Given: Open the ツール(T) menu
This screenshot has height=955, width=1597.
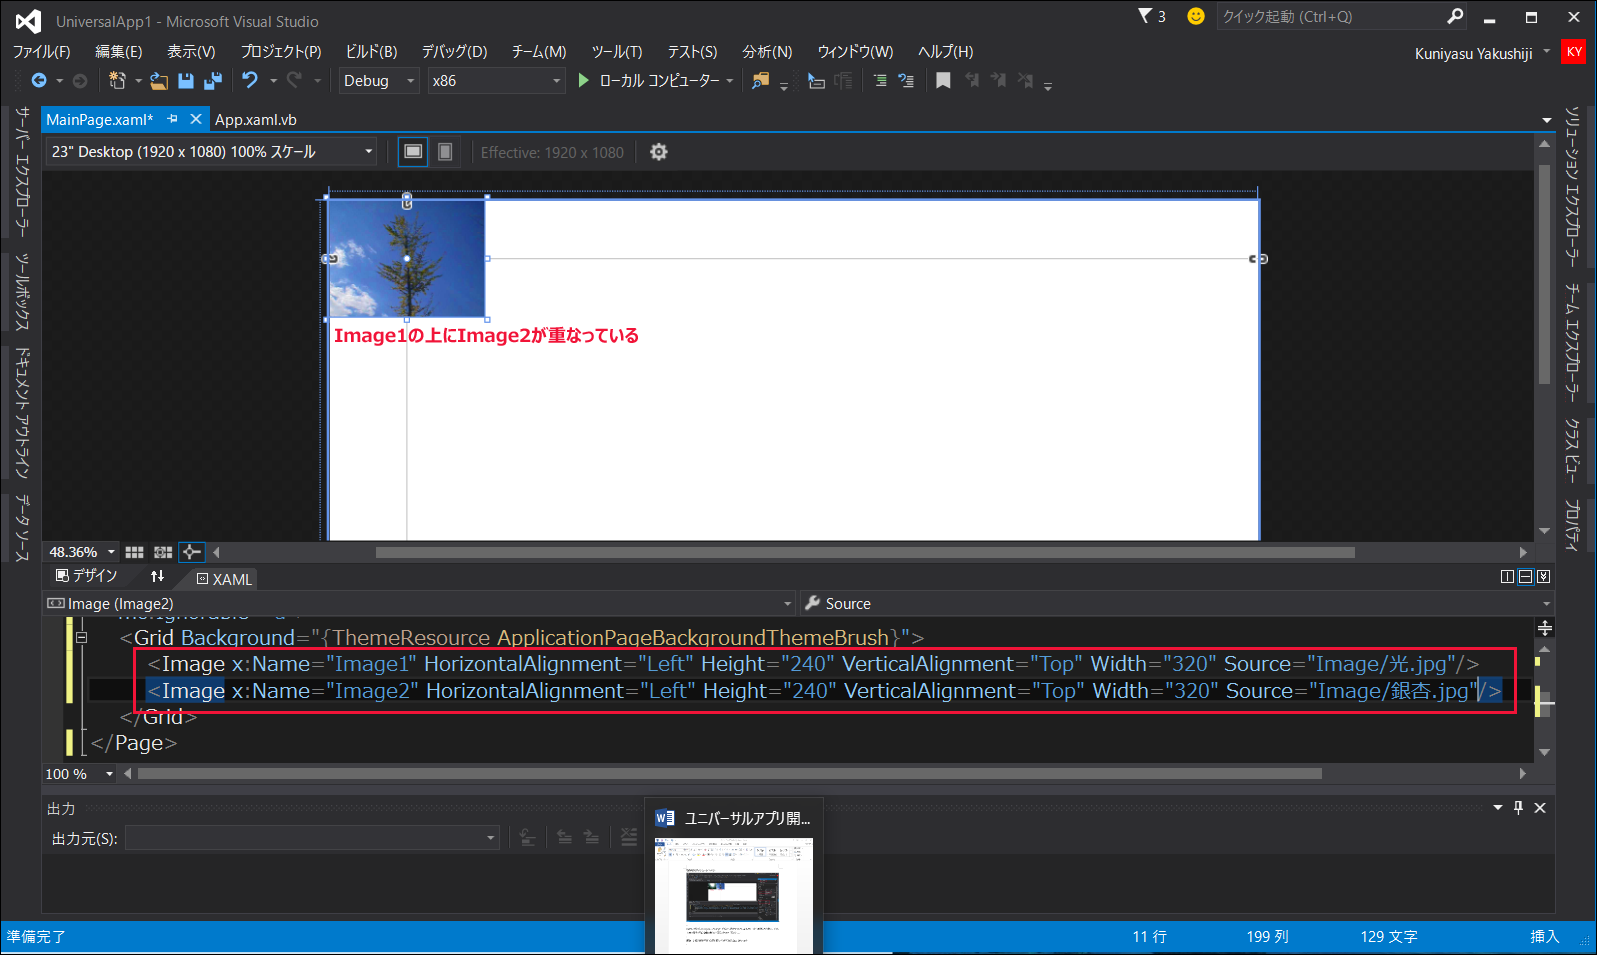Looking at the screenshot, I should point(617,52).
